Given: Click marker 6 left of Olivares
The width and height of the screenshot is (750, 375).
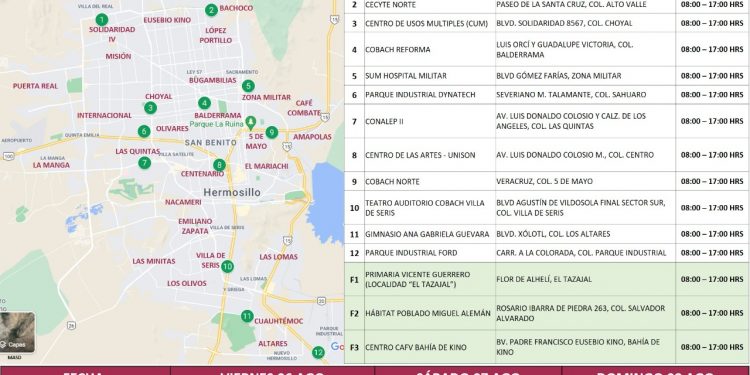Looking at the screenshot, I should tap(144, 131).
